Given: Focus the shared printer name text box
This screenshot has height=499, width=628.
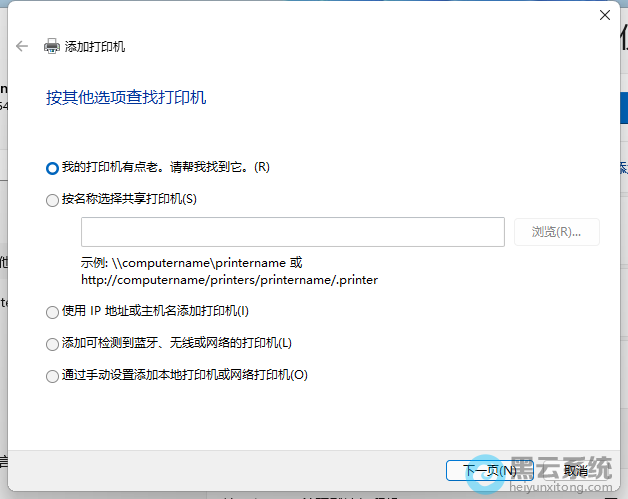Looking at the screenshot, I should coord(292,232).
